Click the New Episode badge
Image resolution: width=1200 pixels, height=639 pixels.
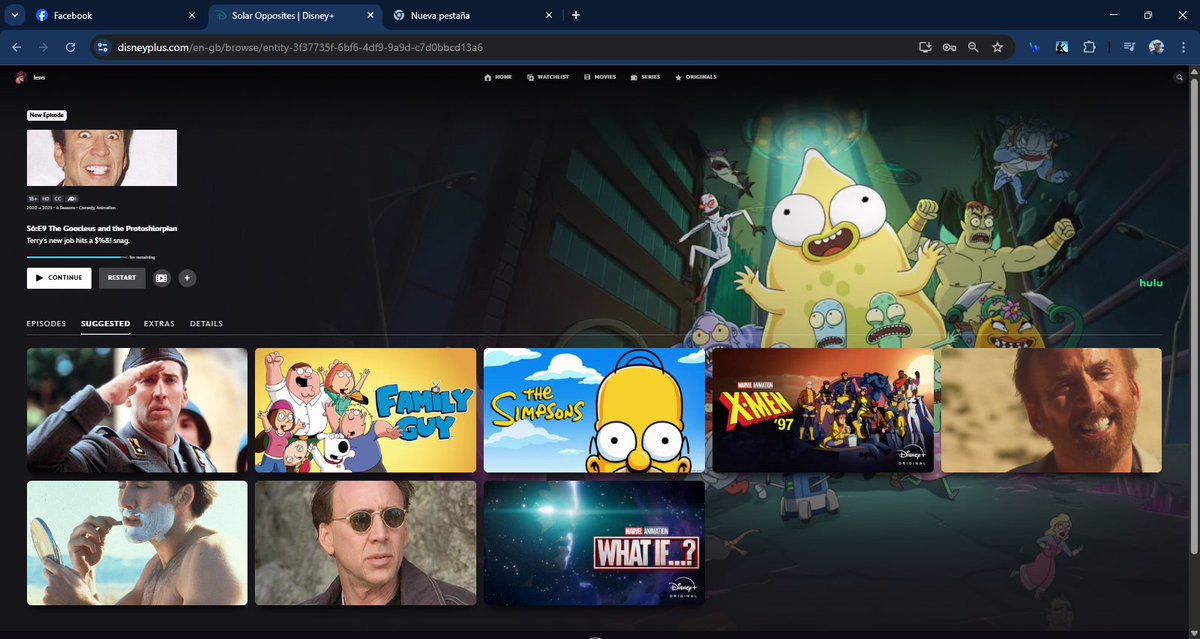point(46,115)
